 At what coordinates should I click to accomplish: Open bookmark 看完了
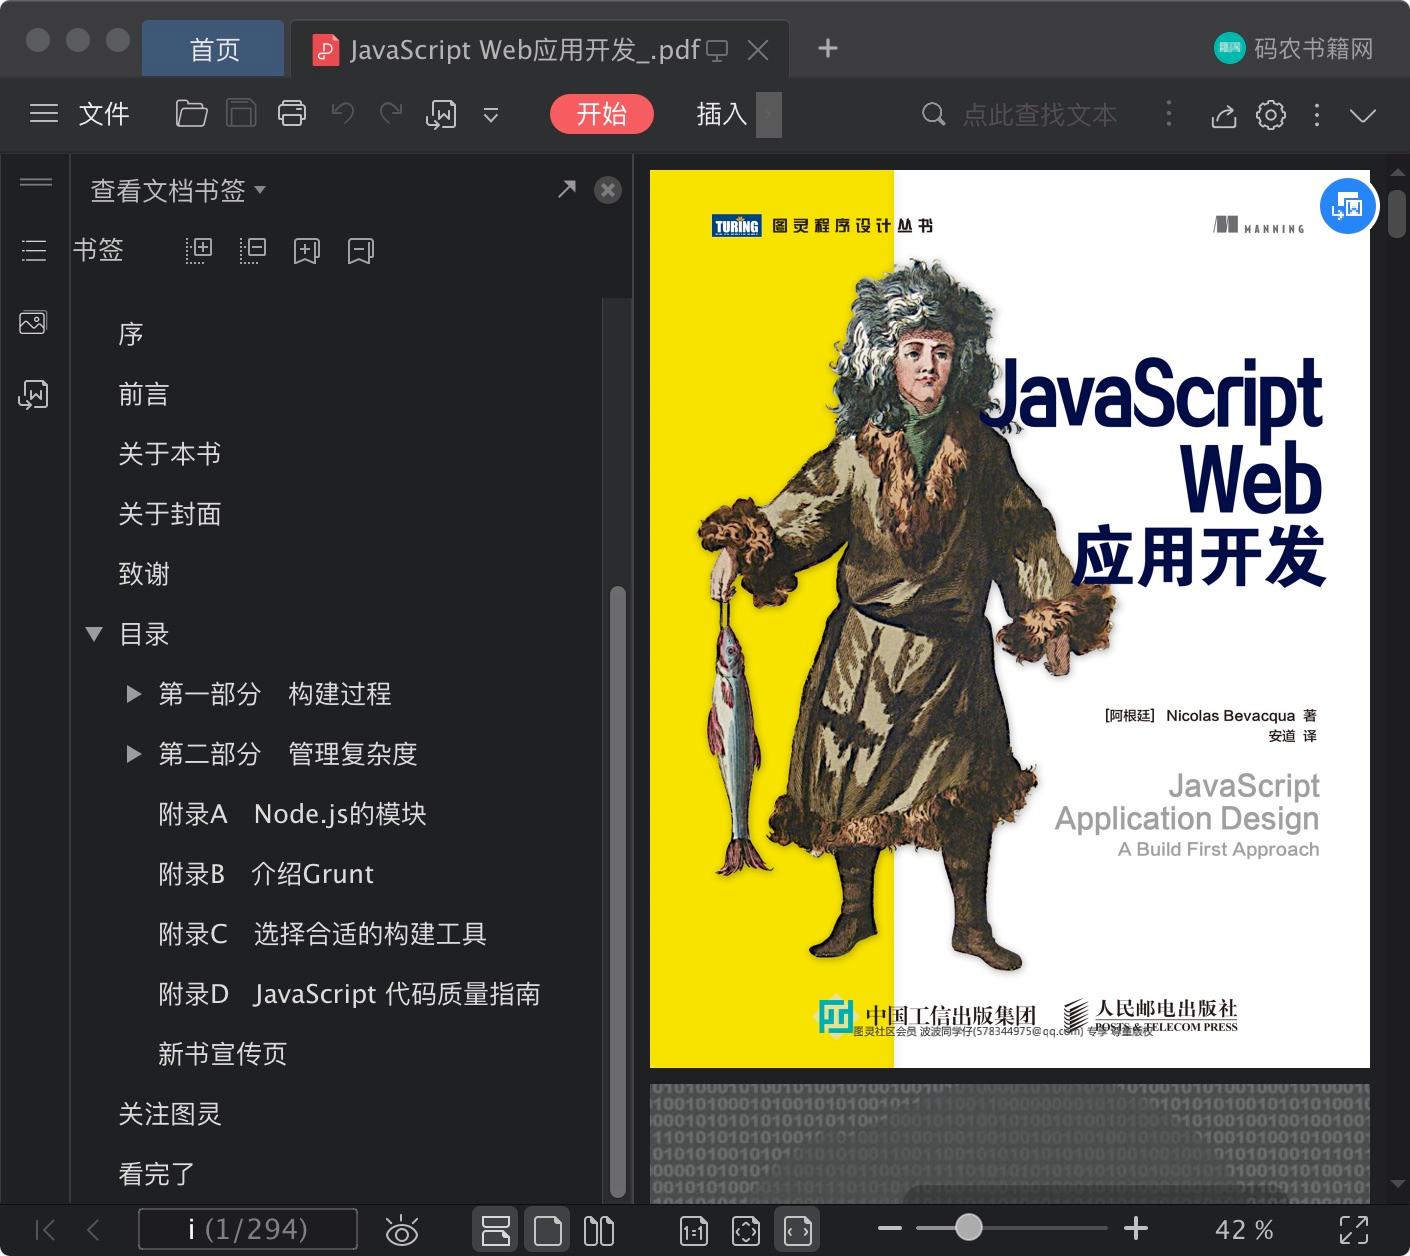tap(156, 1174)
